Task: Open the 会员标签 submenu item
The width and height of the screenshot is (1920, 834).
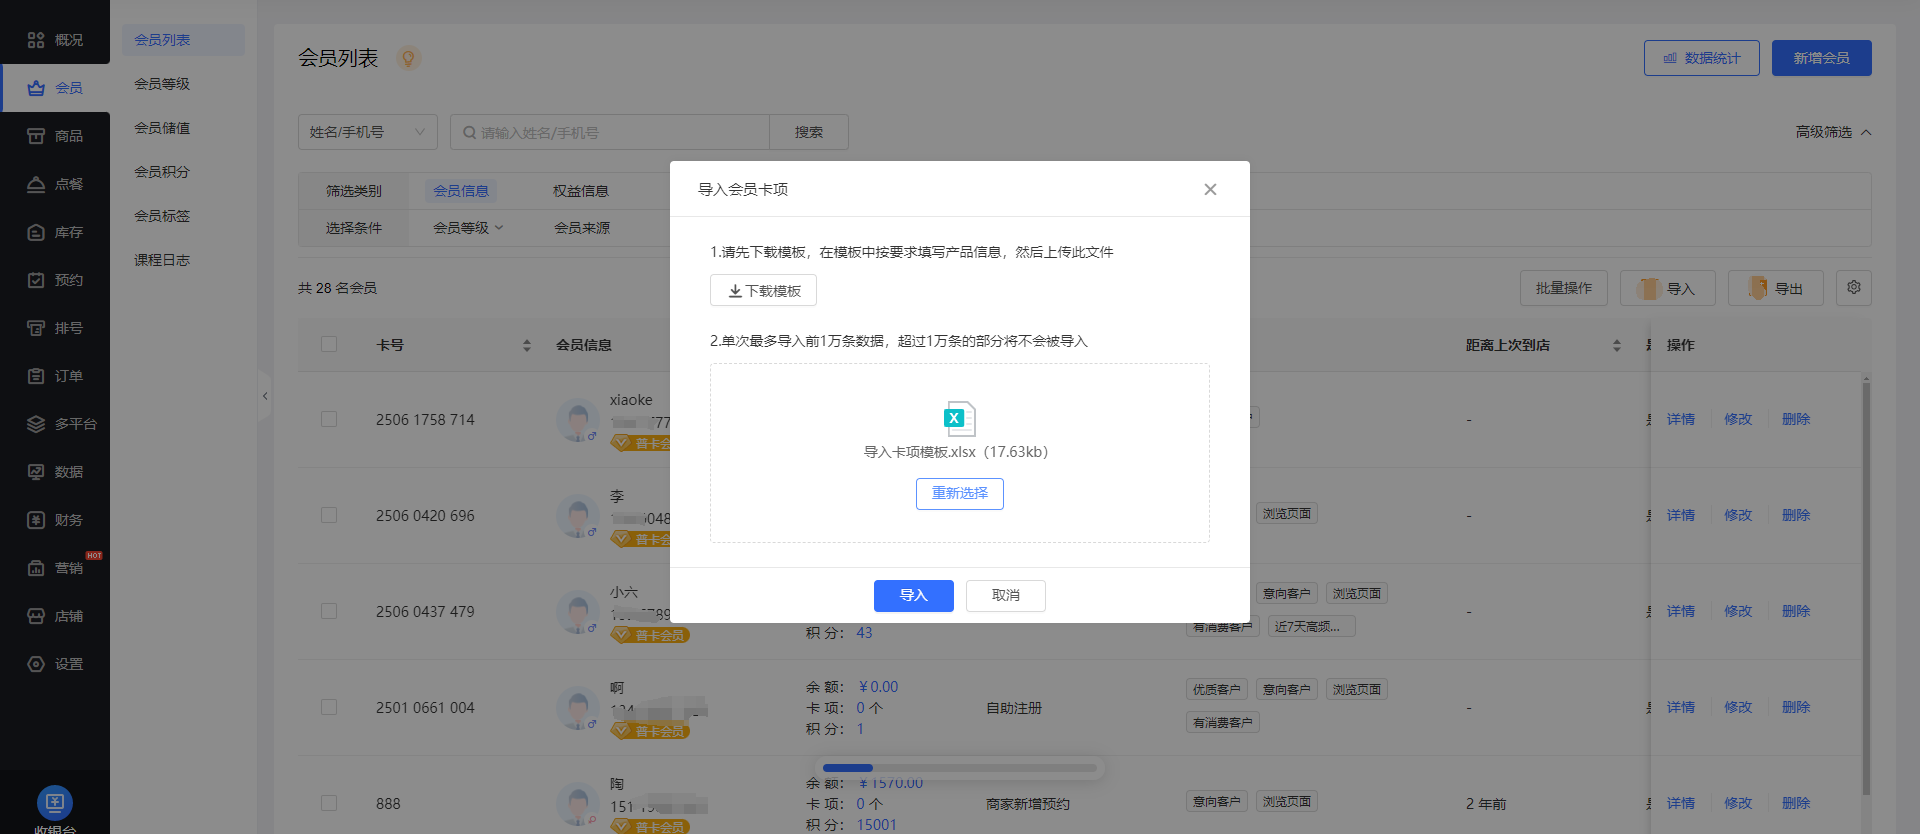Action: [x=162, y=216]
